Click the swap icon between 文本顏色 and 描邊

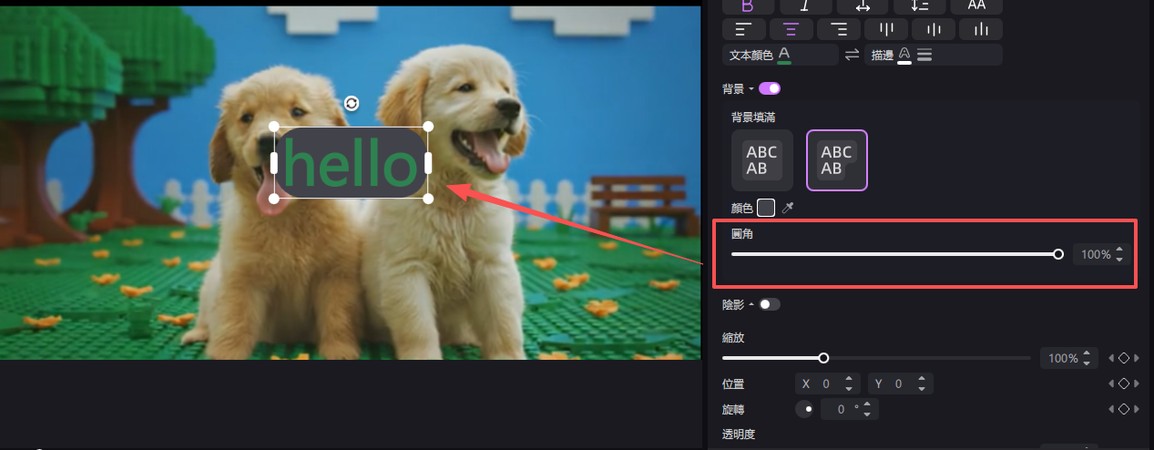(852, 55)
